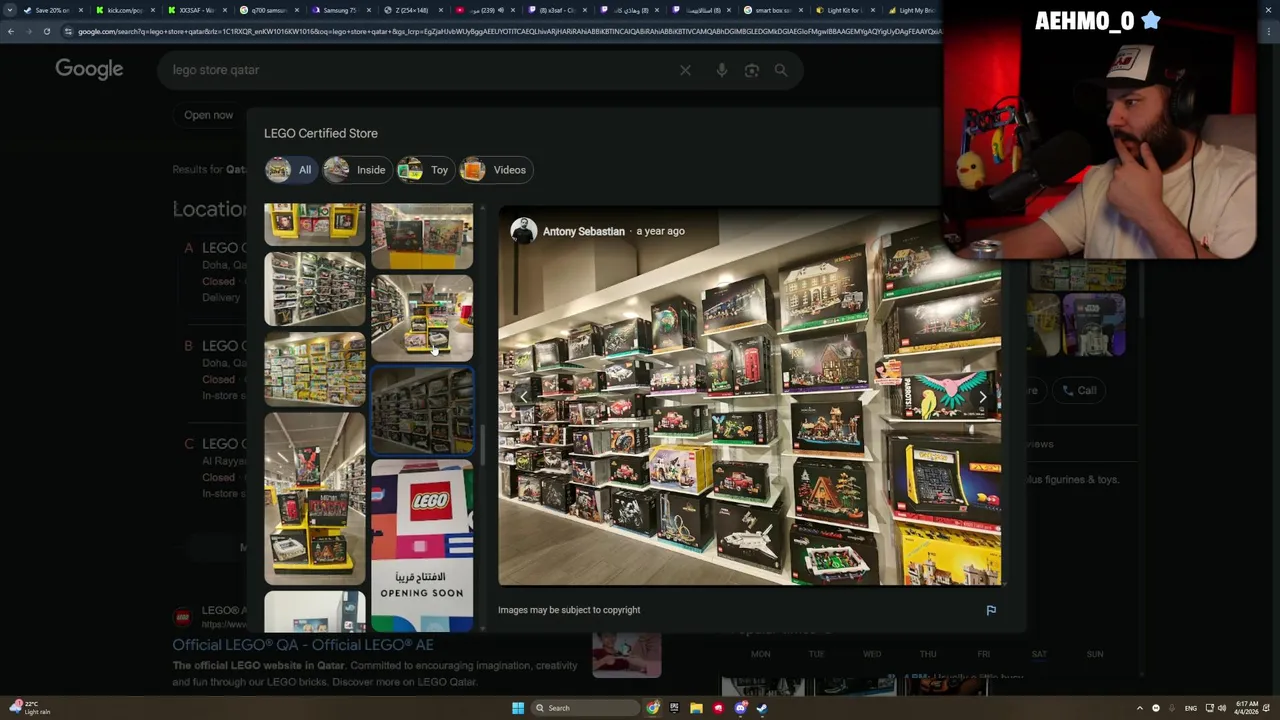Open Steam from the taskbar

(x=762, y=708)
